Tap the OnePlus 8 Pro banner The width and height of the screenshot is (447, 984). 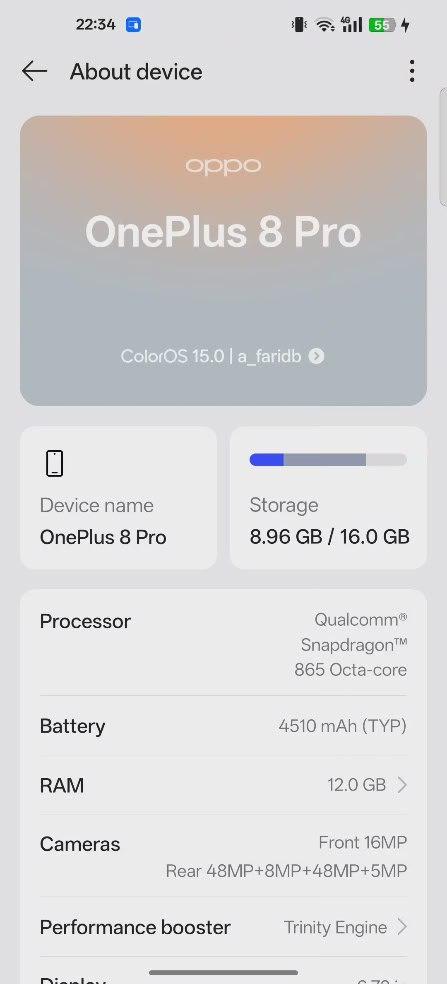[224, 260]
